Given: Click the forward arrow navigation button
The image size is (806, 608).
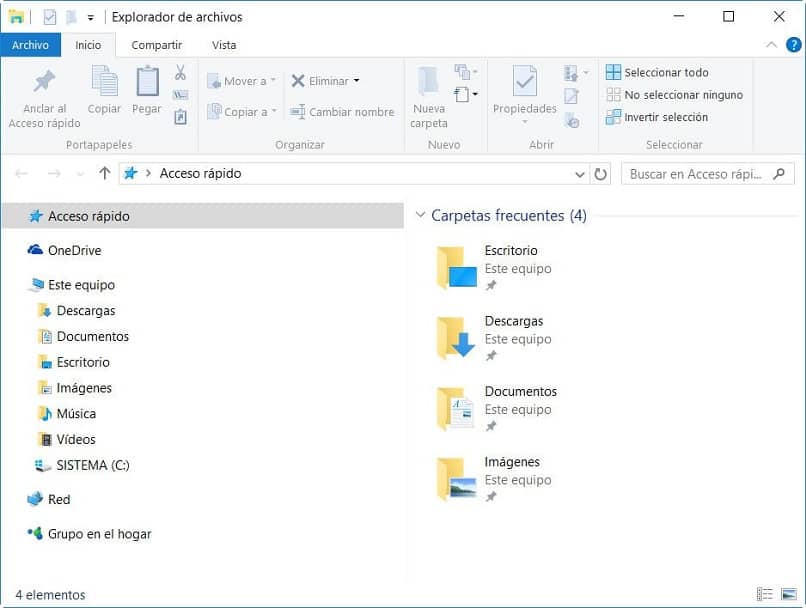Looking at the screenshot, I should [x=54, y=174].
